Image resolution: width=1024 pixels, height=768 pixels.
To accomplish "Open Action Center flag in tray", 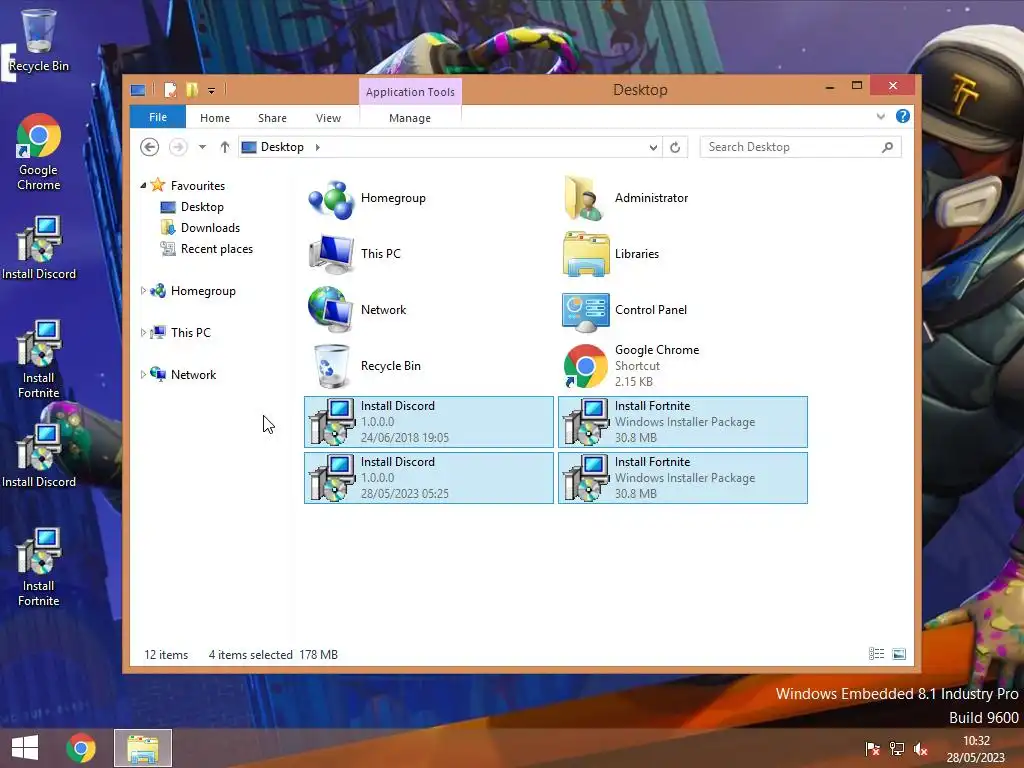I will tap(872, 749).
